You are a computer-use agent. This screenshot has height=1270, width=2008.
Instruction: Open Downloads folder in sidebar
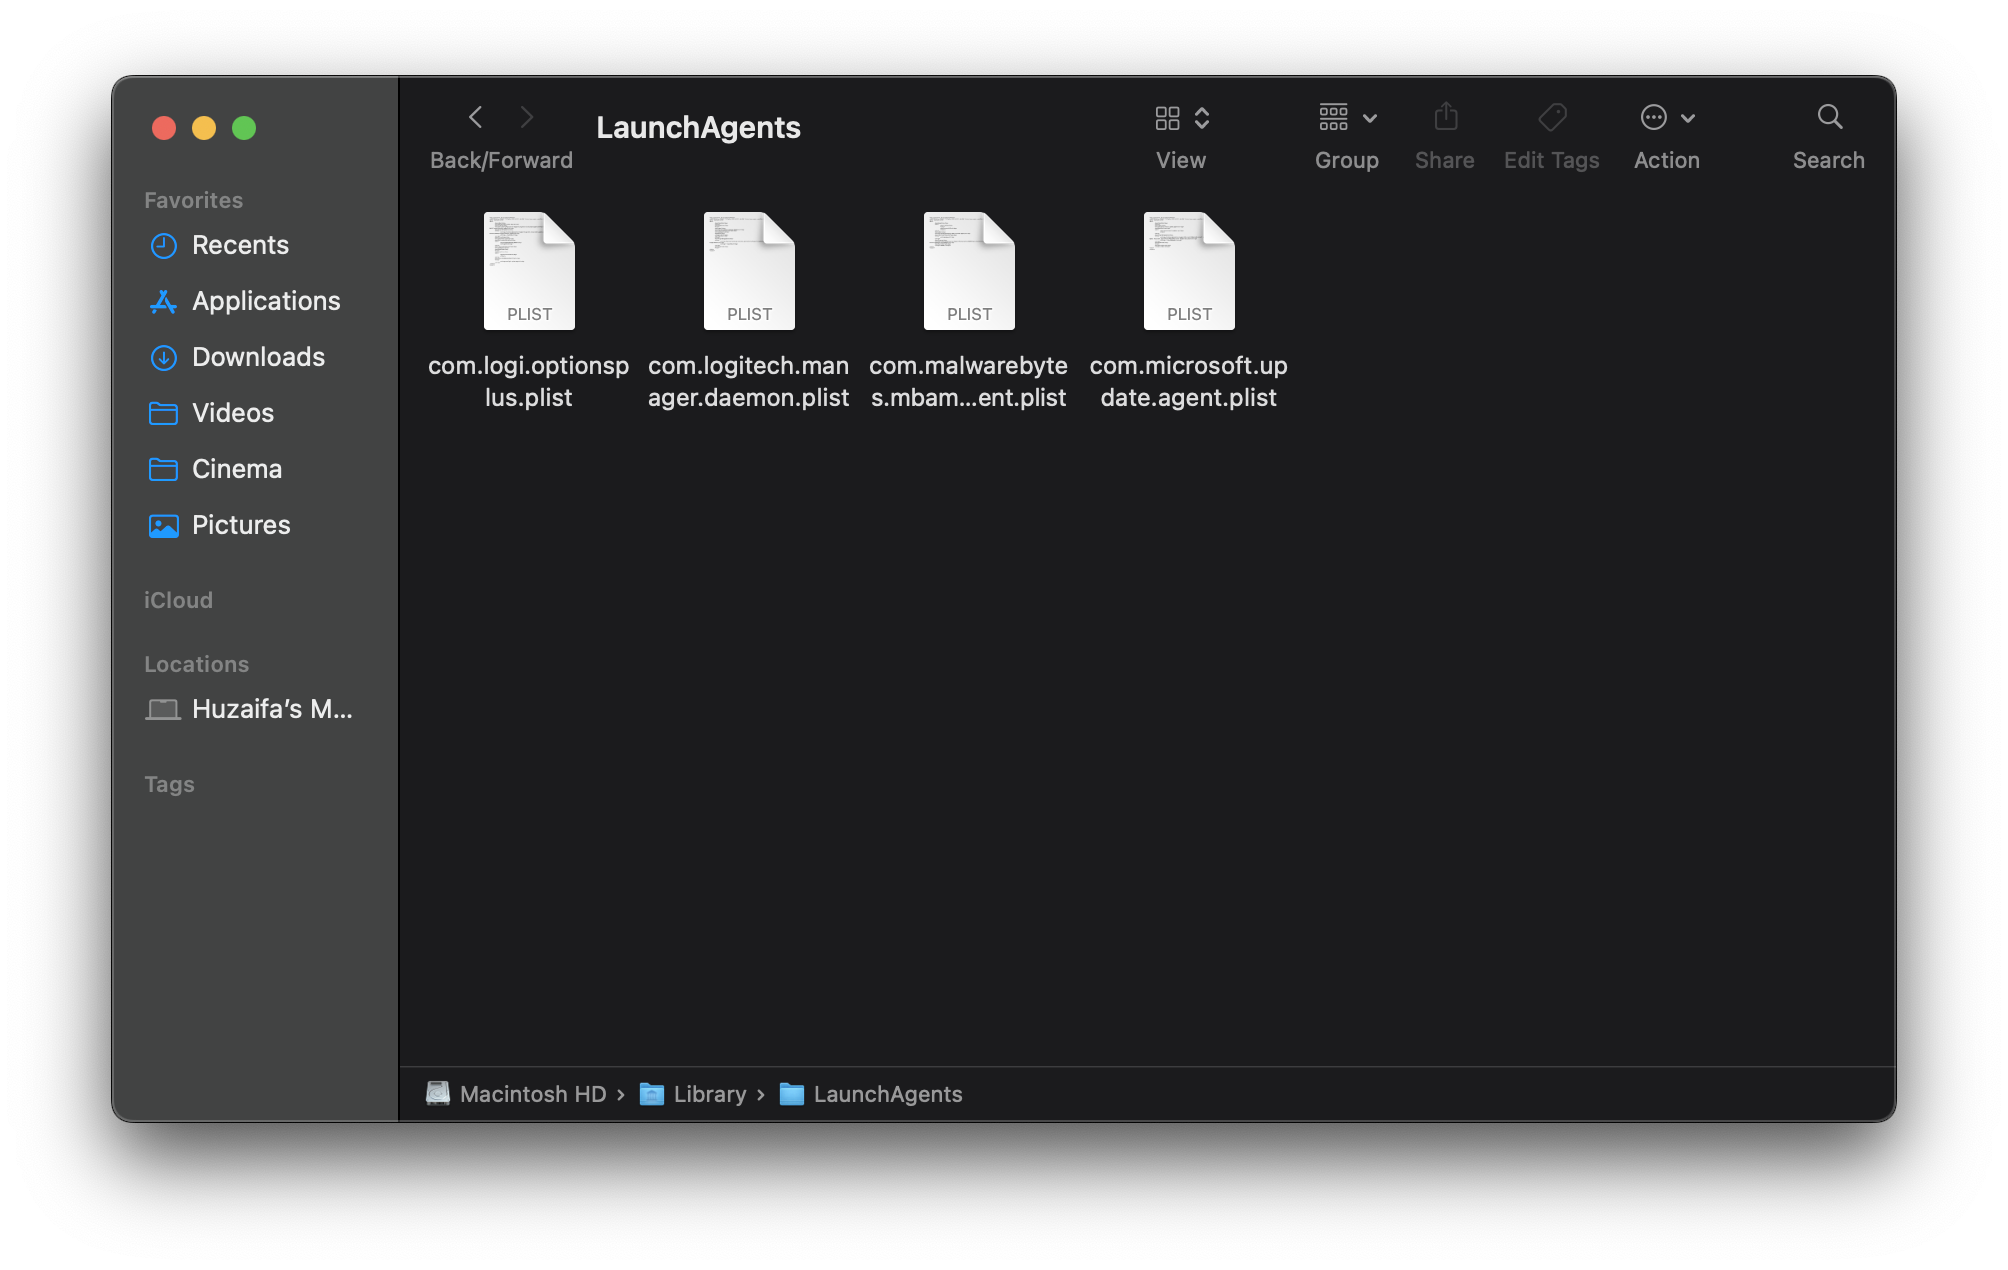click(x=258, y=357)
